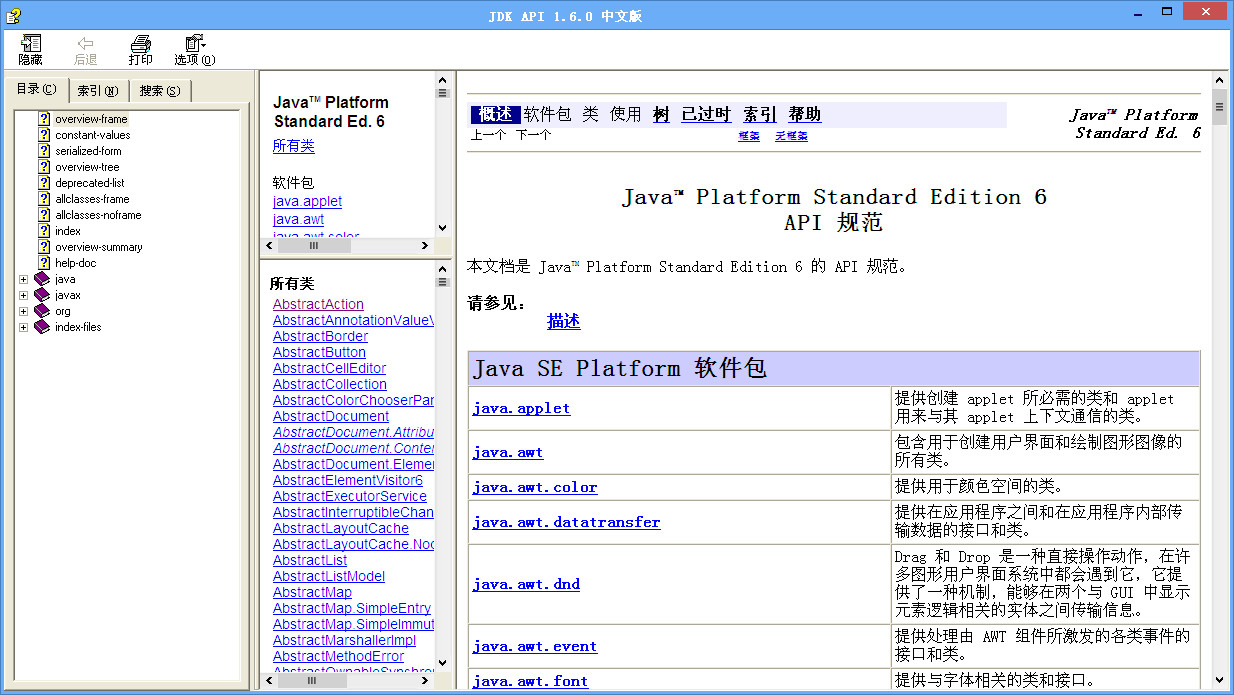Open the java.awt link in packages frame
This screenshot has width=1234, height=695.
pyautogui.click(x=298, y=219)
